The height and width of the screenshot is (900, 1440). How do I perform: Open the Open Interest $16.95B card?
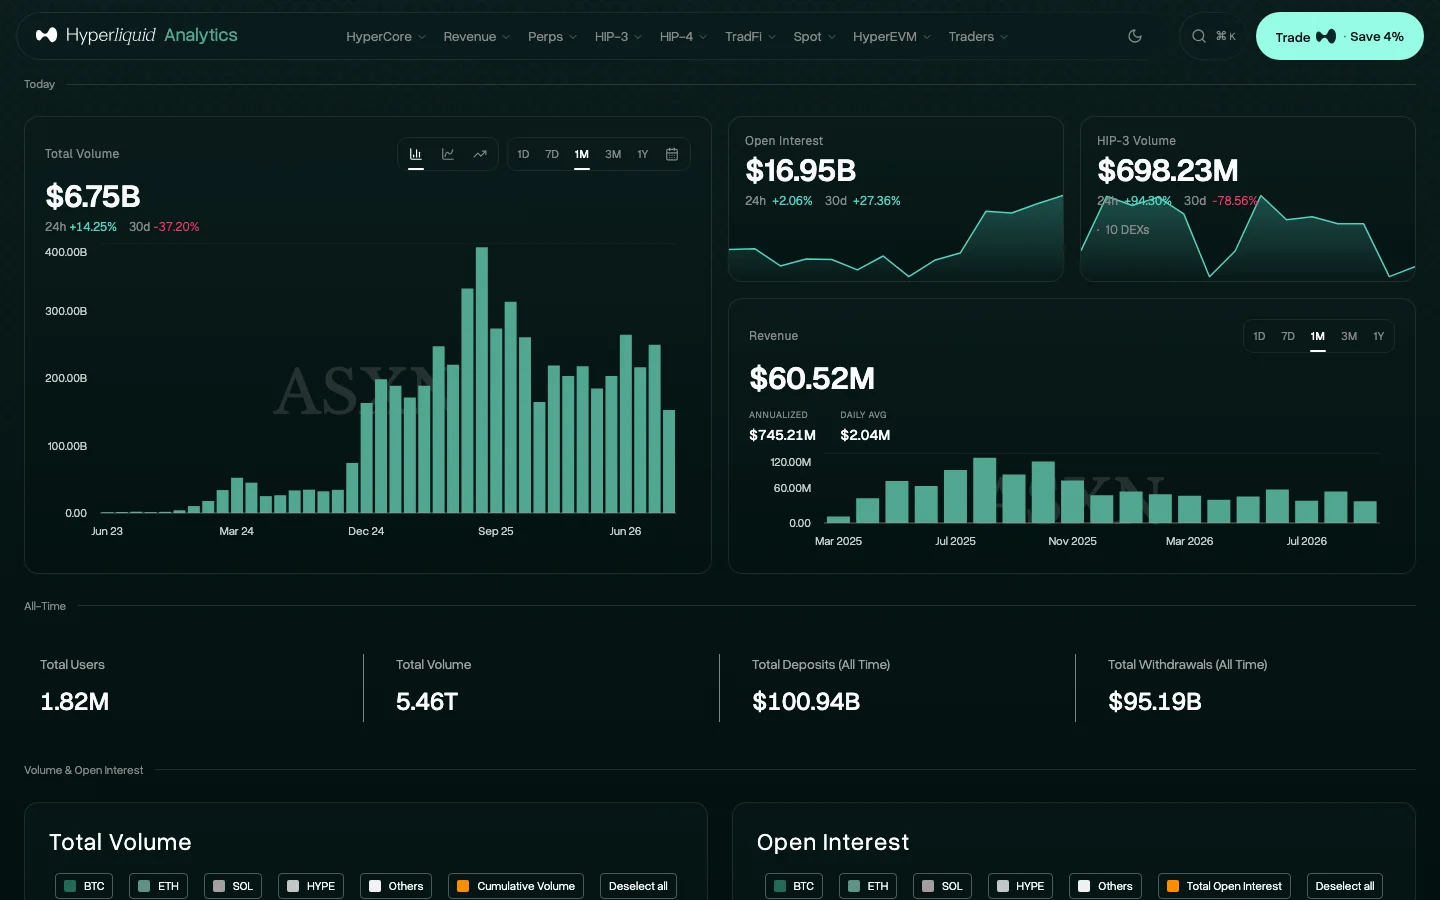tap(896, 199)
